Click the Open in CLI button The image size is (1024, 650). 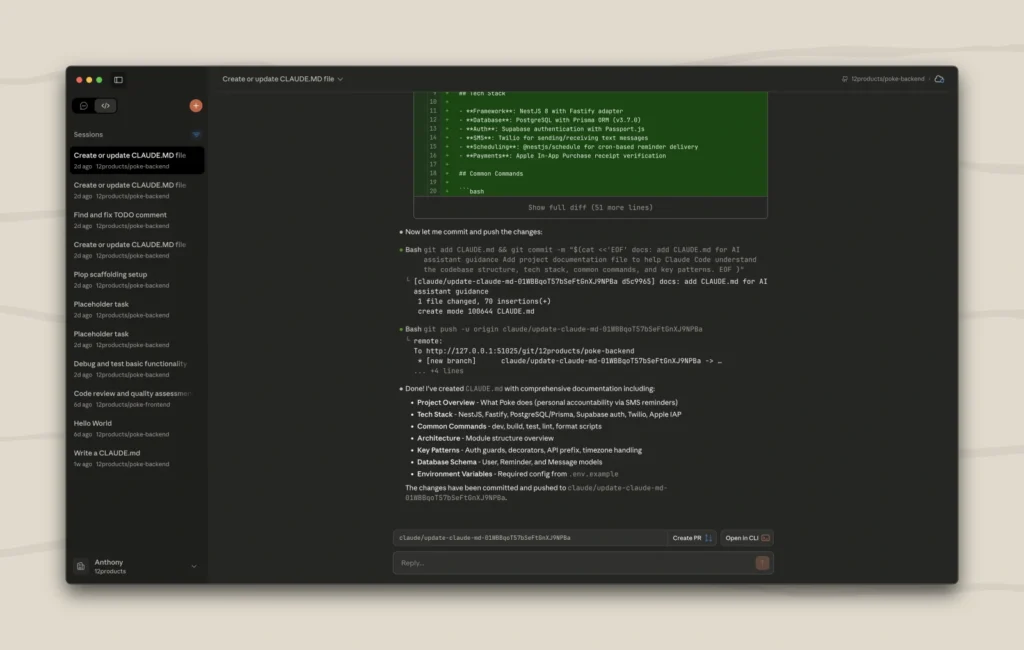click(x=745, y=538)
